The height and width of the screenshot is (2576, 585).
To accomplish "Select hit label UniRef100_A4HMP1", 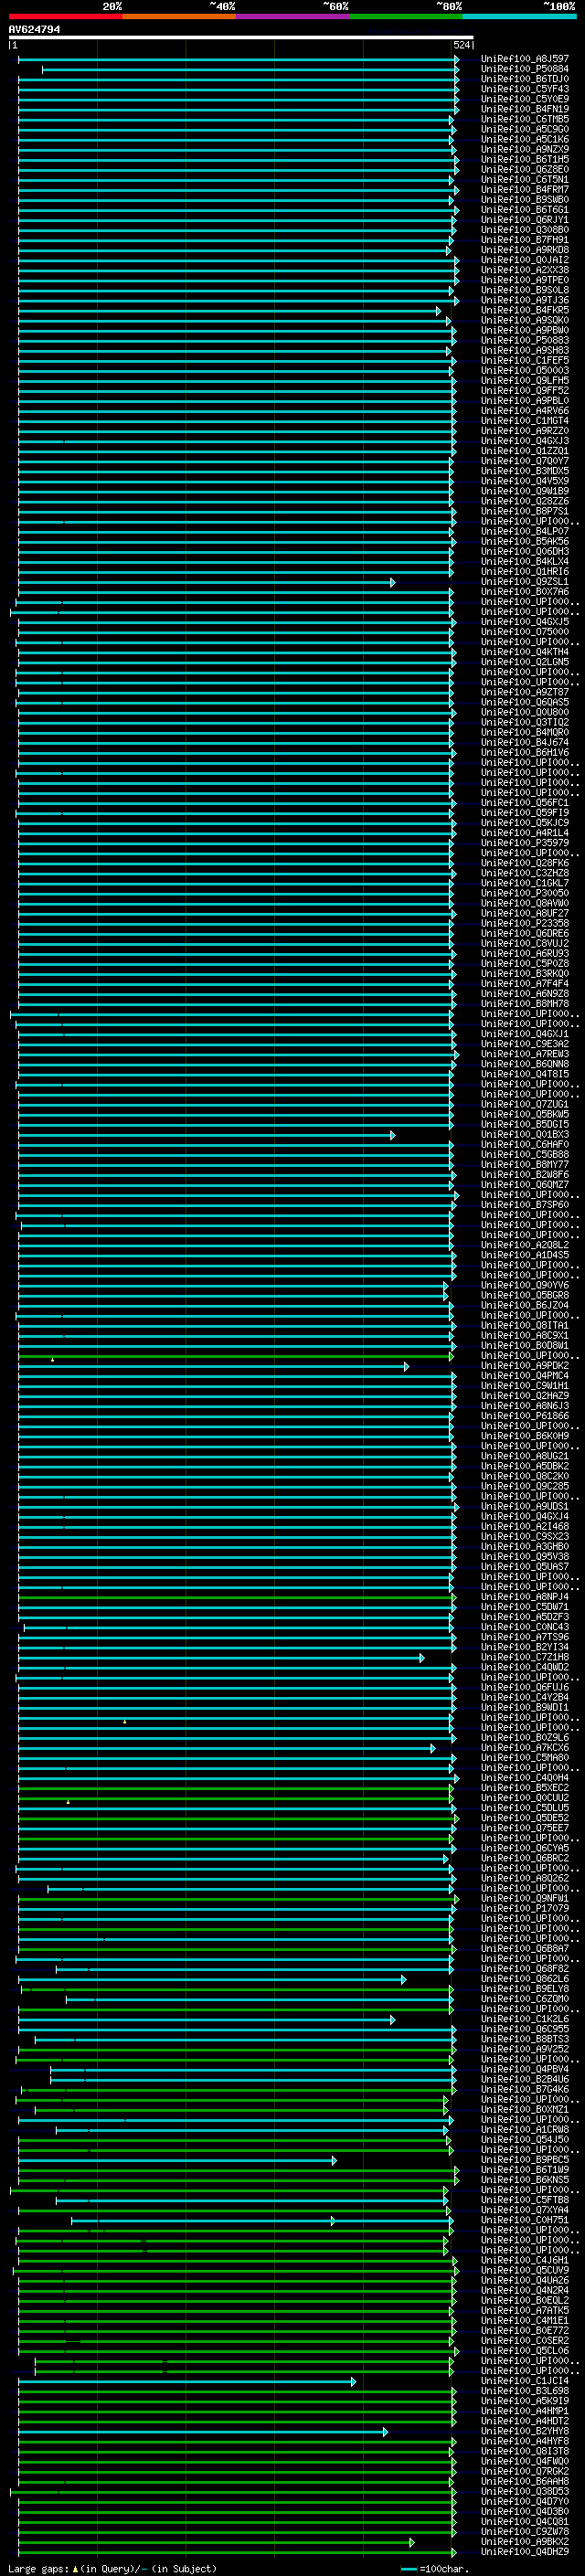I will click(524, 2411).
